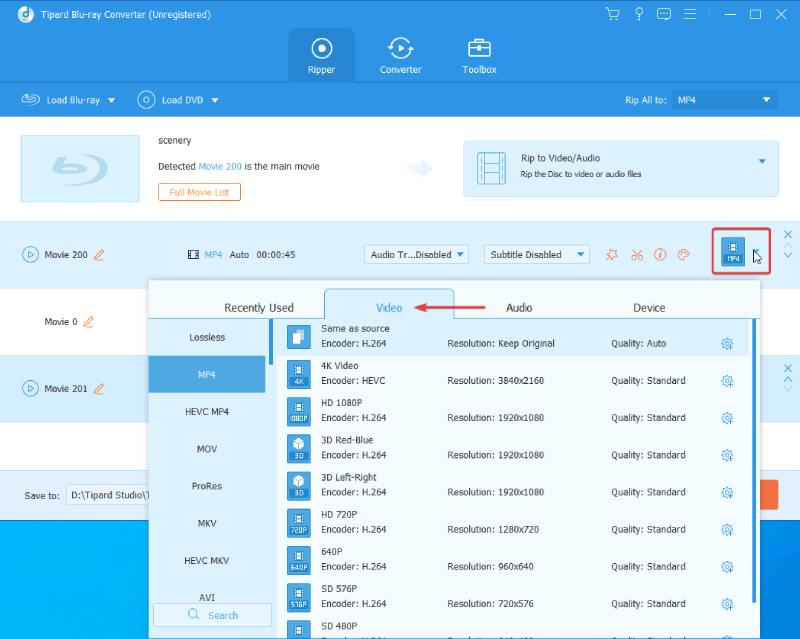Move Movie 200 down with arrow

tap(788, 255)
